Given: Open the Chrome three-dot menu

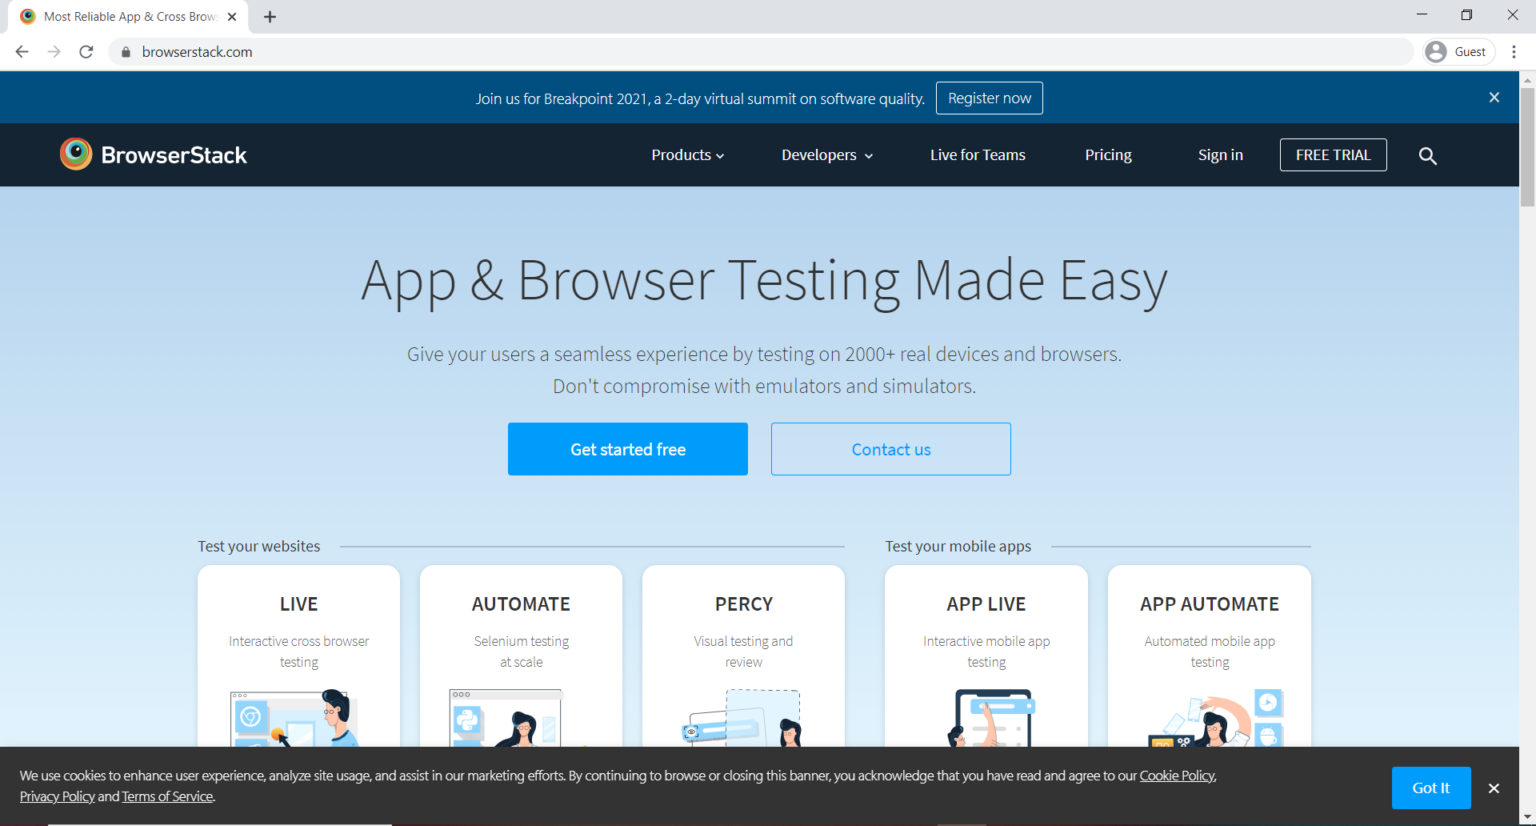Looking at the screenshot, I should 1514,52.
